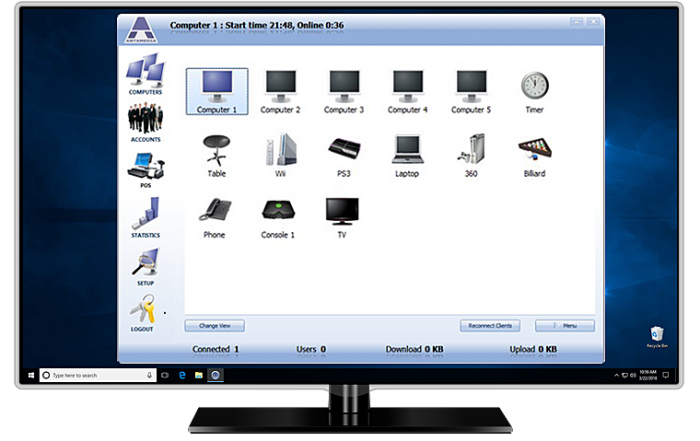Open the Action Center notifications icon
This screenshot has width=700, height=441.
(x=666, y=375)
